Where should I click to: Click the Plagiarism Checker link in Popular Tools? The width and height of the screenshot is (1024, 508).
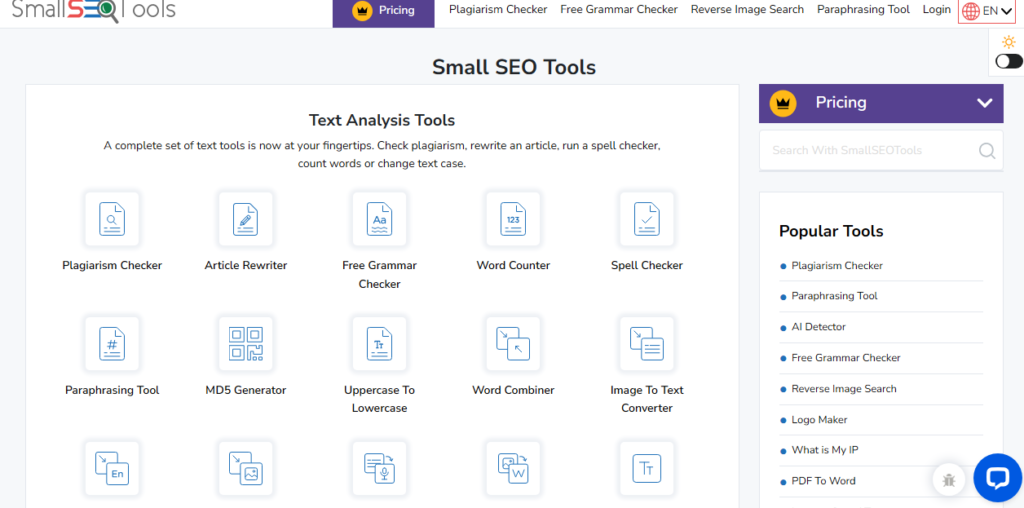(837, 266)
